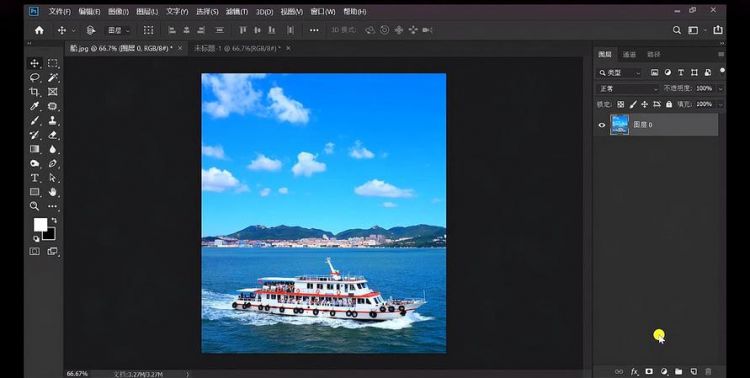
Task: Toggle lock image pixels brush icon
Action: (x=633, y=104)
